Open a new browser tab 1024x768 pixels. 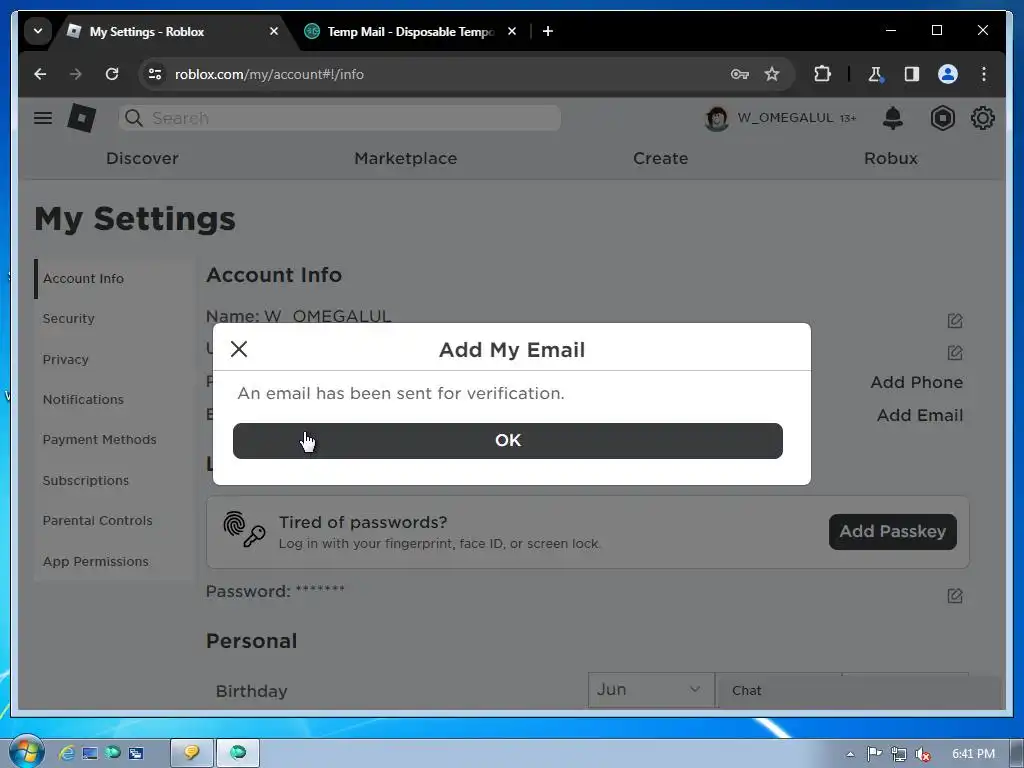point(548,31)
